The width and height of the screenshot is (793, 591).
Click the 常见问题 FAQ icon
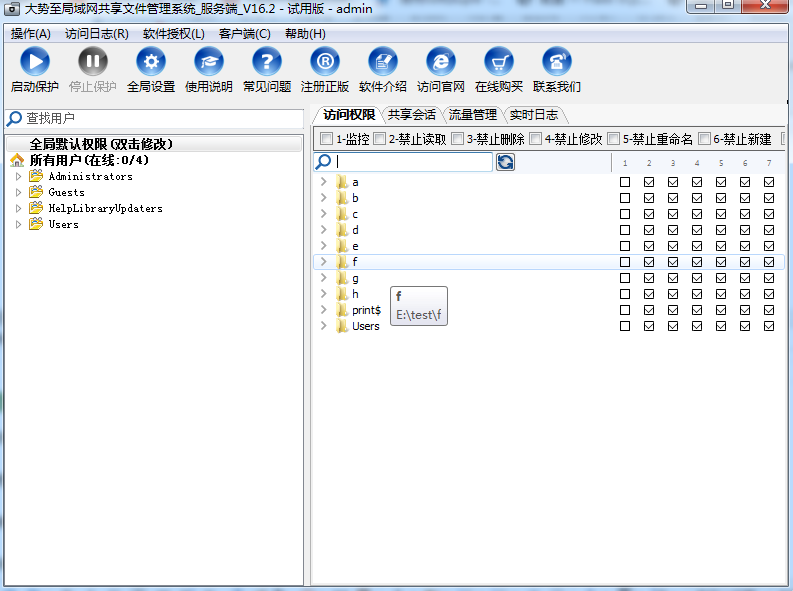tap(267, 62)
